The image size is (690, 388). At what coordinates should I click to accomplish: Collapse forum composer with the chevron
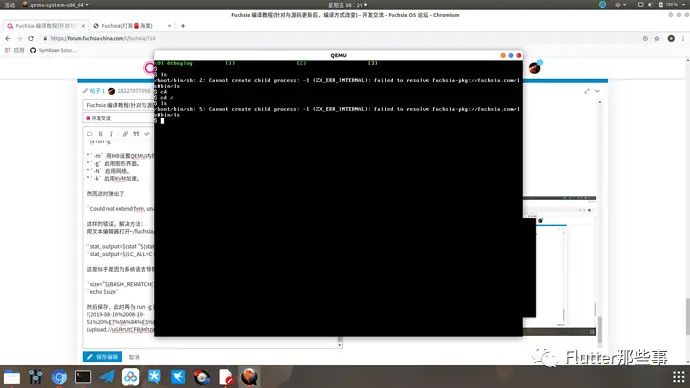[597, 91]
